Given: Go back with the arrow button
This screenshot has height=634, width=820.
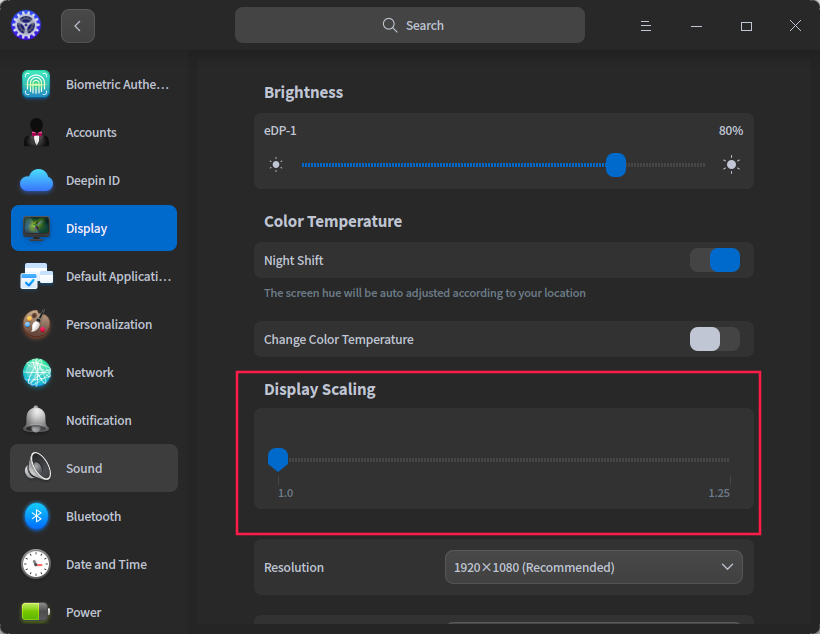Looking at the screenshot, I should pyautogui.click(x=78, y=26).
